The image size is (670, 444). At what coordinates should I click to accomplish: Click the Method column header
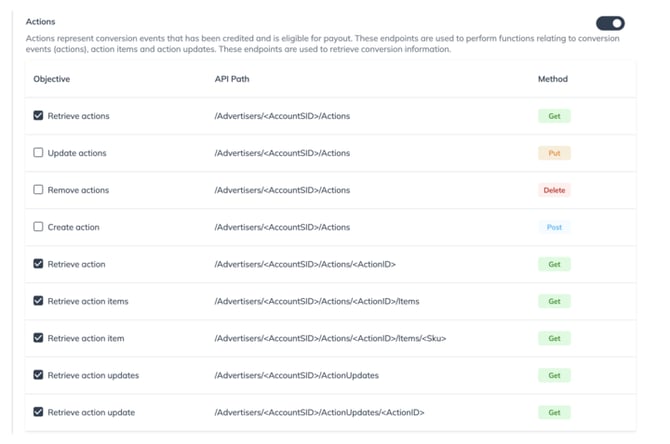tap(552, 78)
